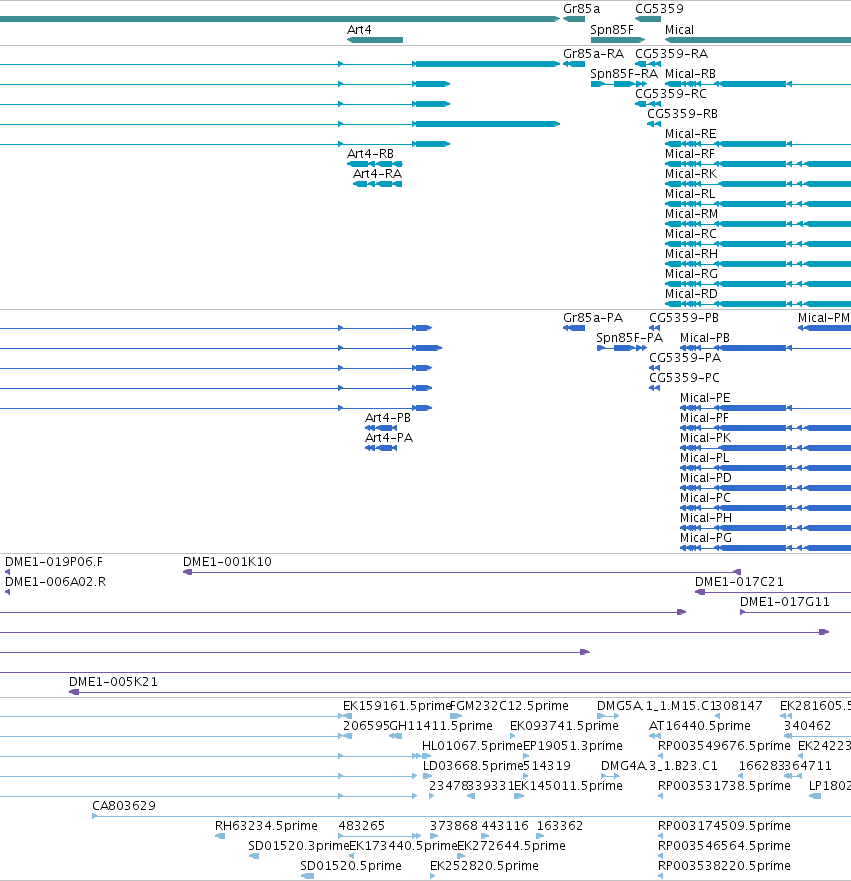Open the CG5359-RA transcript label
851x881 pixels.
click(x=671, y=54)
